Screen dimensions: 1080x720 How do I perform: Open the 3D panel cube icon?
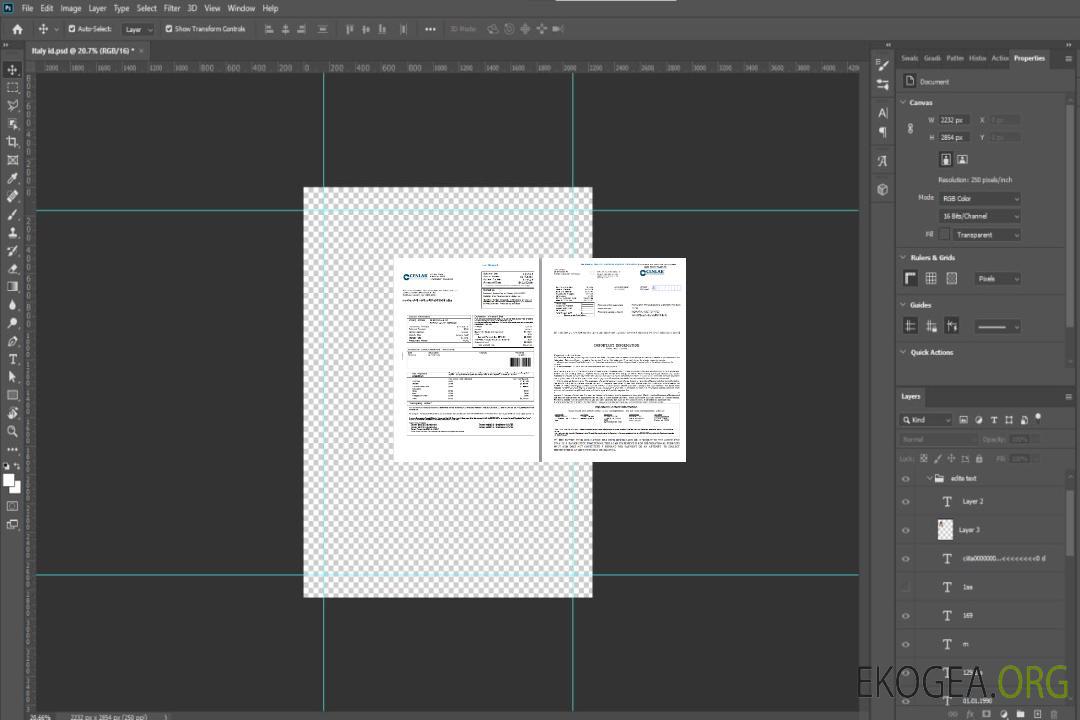(883, 189)
